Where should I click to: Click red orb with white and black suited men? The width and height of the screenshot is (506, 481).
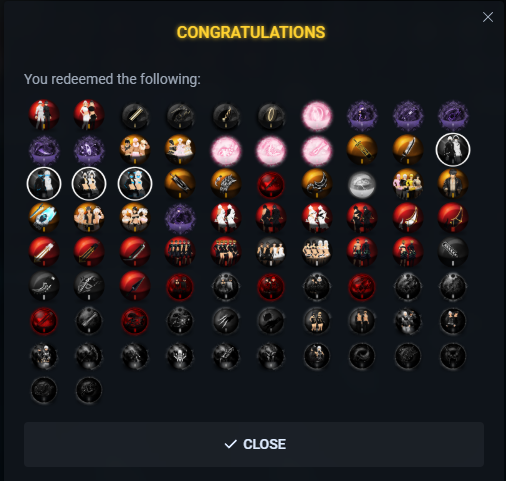[x=44, y=115]
